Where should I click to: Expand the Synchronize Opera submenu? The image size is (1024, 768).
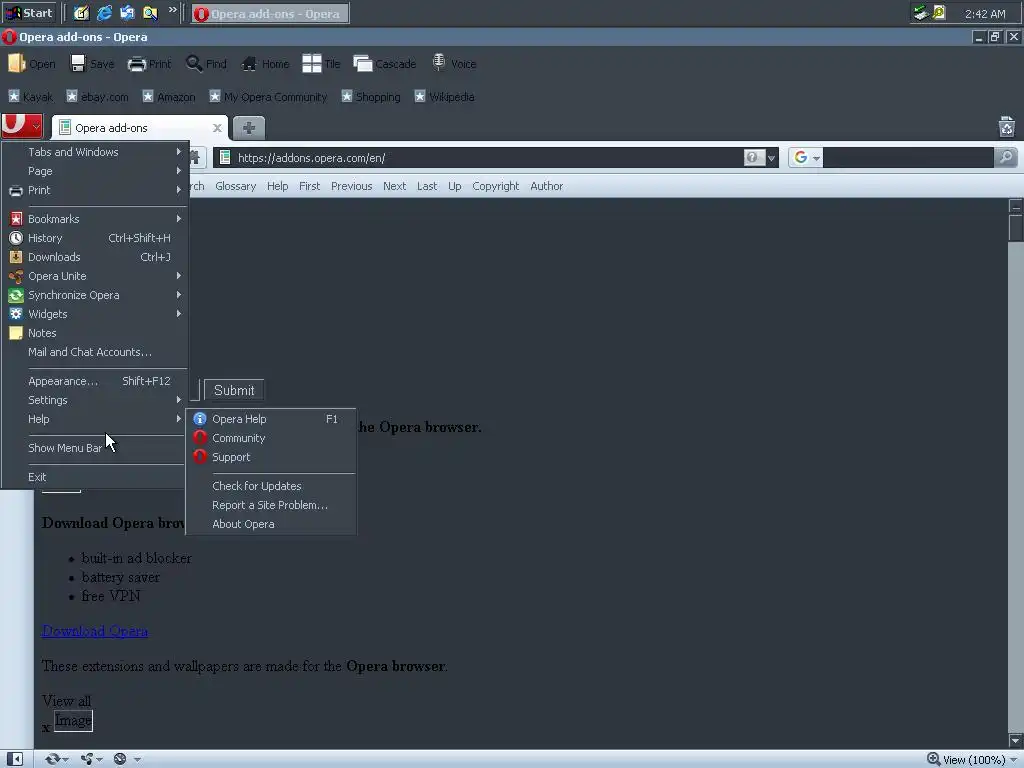(95, 295)
